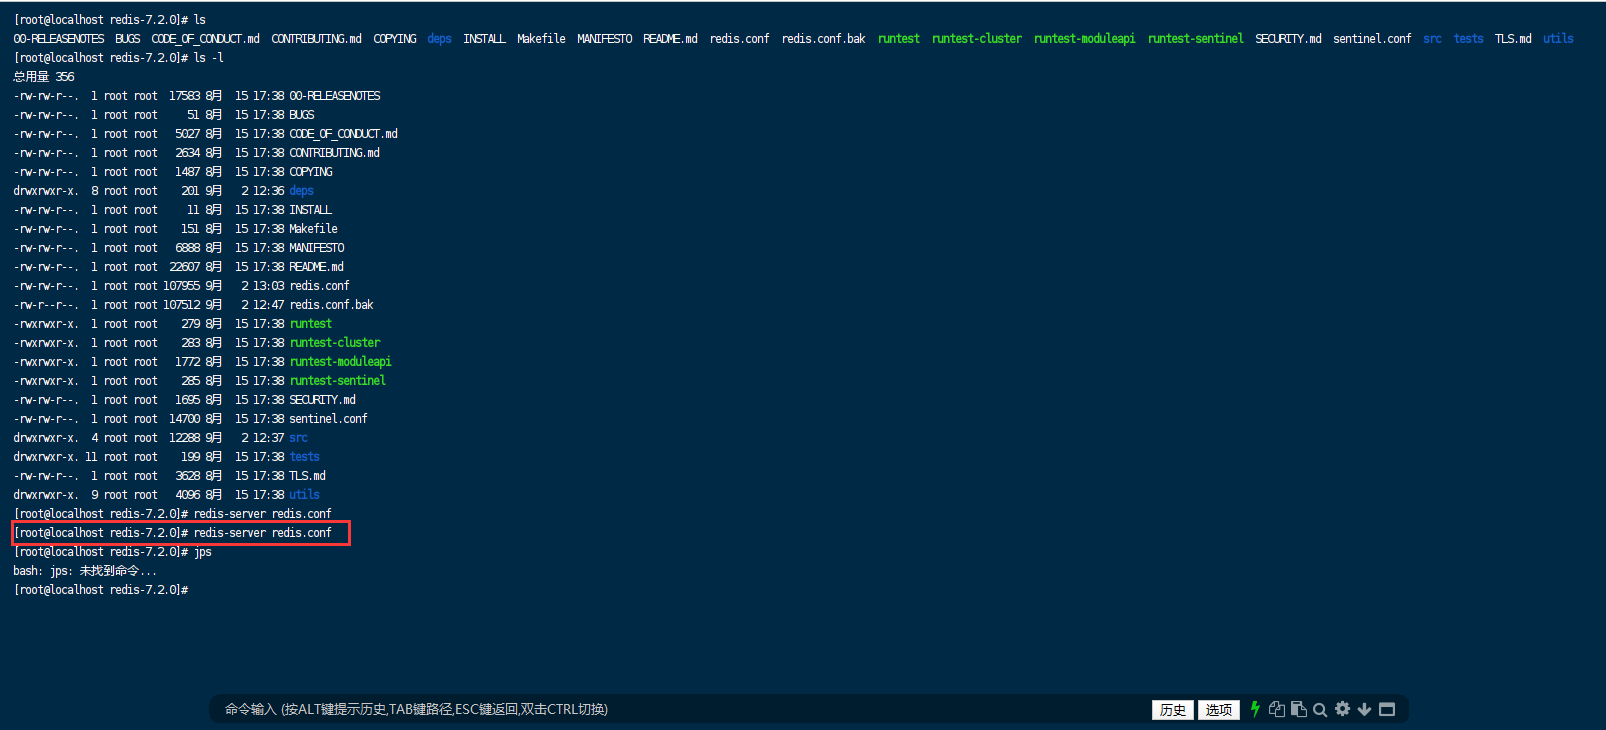Click 'runtest-cluster' in the ls -l listing
Screen dimensions: 1606x730
click(335, 343)
